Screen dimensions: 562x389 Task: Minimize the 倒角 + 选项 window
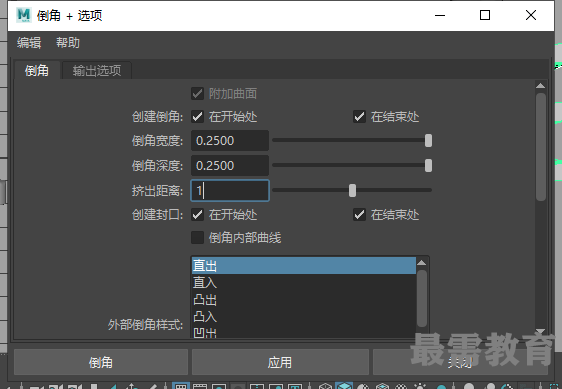440,15
